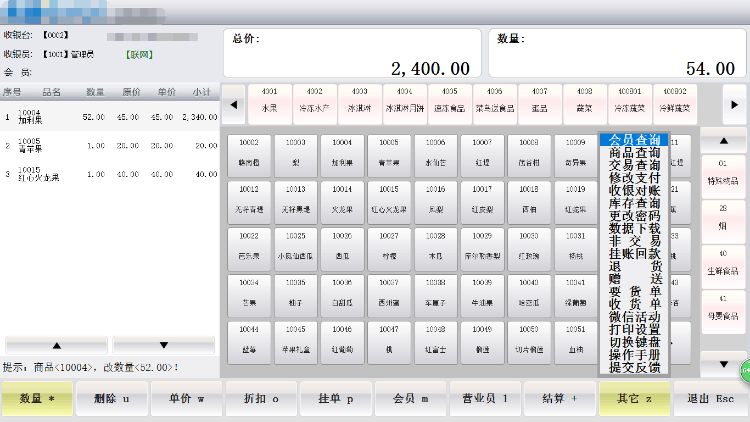Choose 会员查询 from the popup menu
Image resolution: width=750 pixels, height=422 pixels.
coord(634,140)
